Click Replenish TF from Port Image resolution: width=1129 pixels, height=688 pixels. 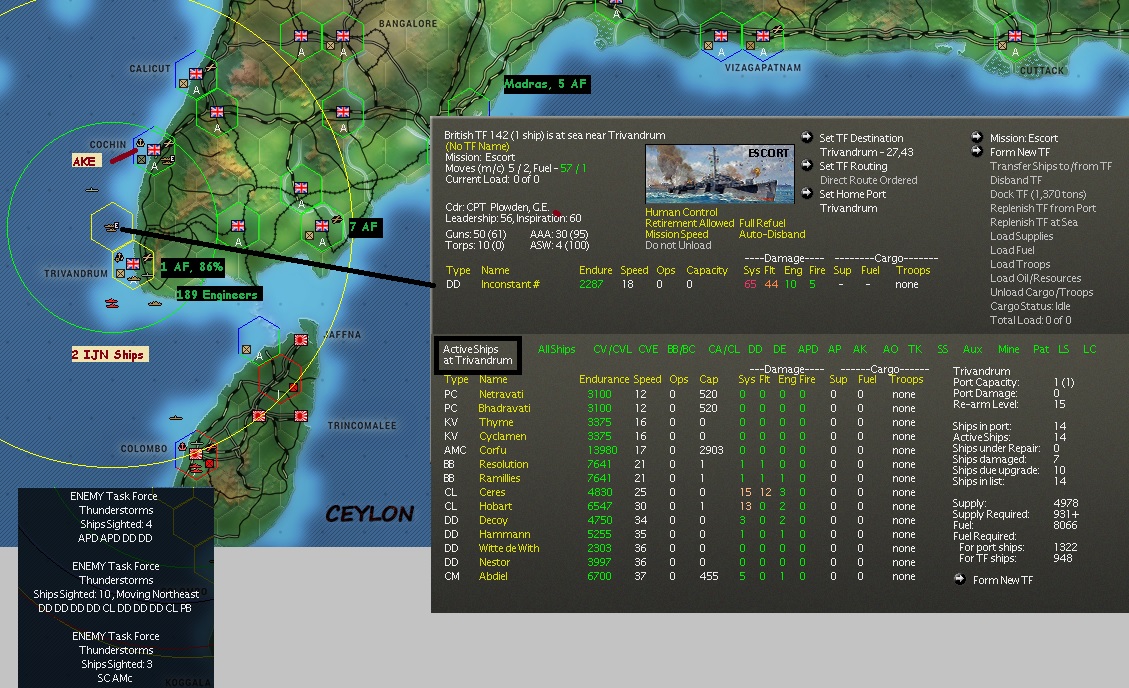click(1043, 208)
